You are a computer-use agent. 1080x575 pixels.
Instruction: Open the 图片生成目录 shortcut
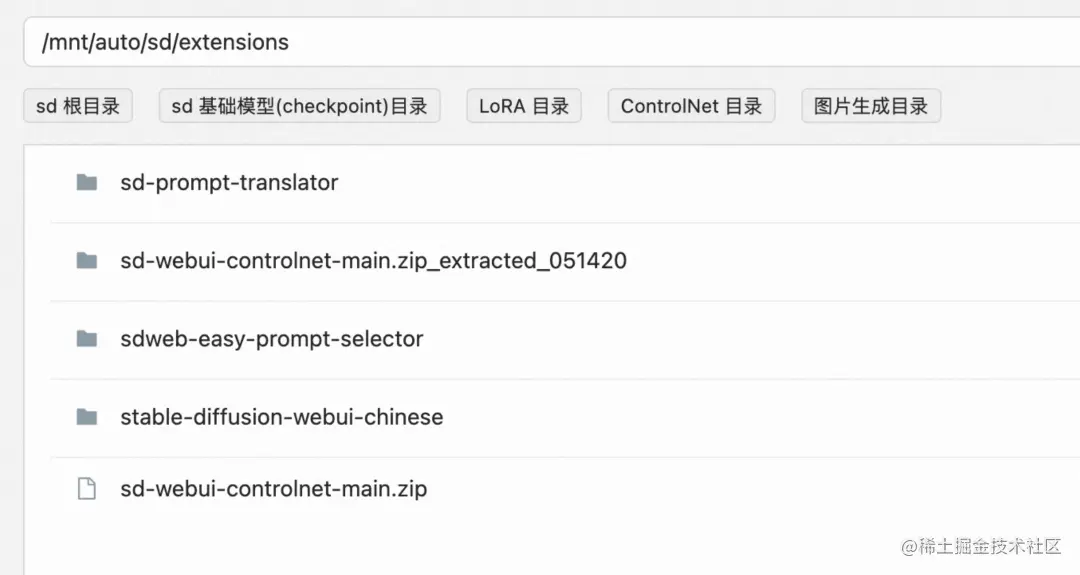(x=871, y=106)
